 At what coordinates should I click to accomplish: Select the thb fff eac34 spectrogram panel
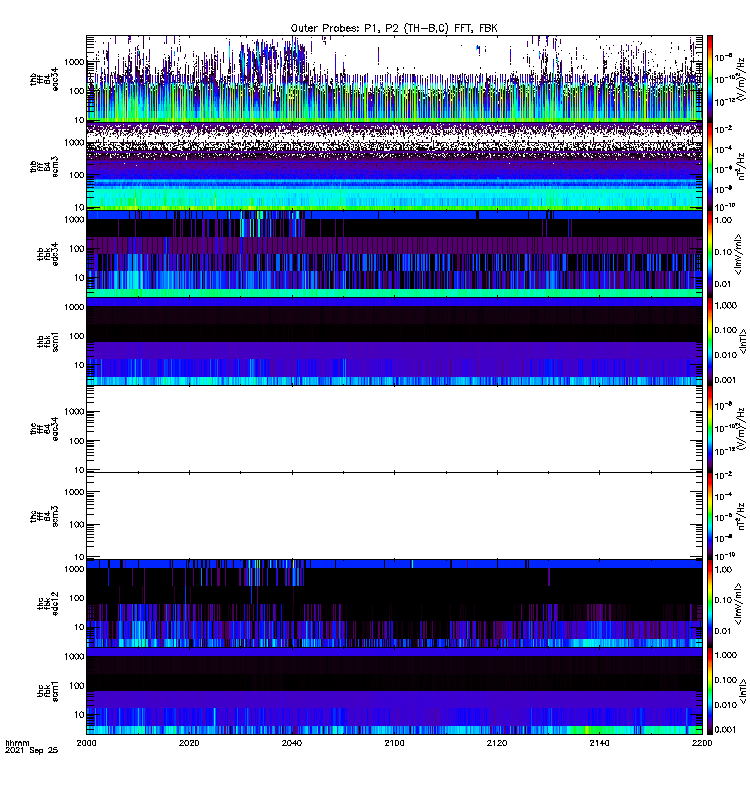tap(394, 79)
